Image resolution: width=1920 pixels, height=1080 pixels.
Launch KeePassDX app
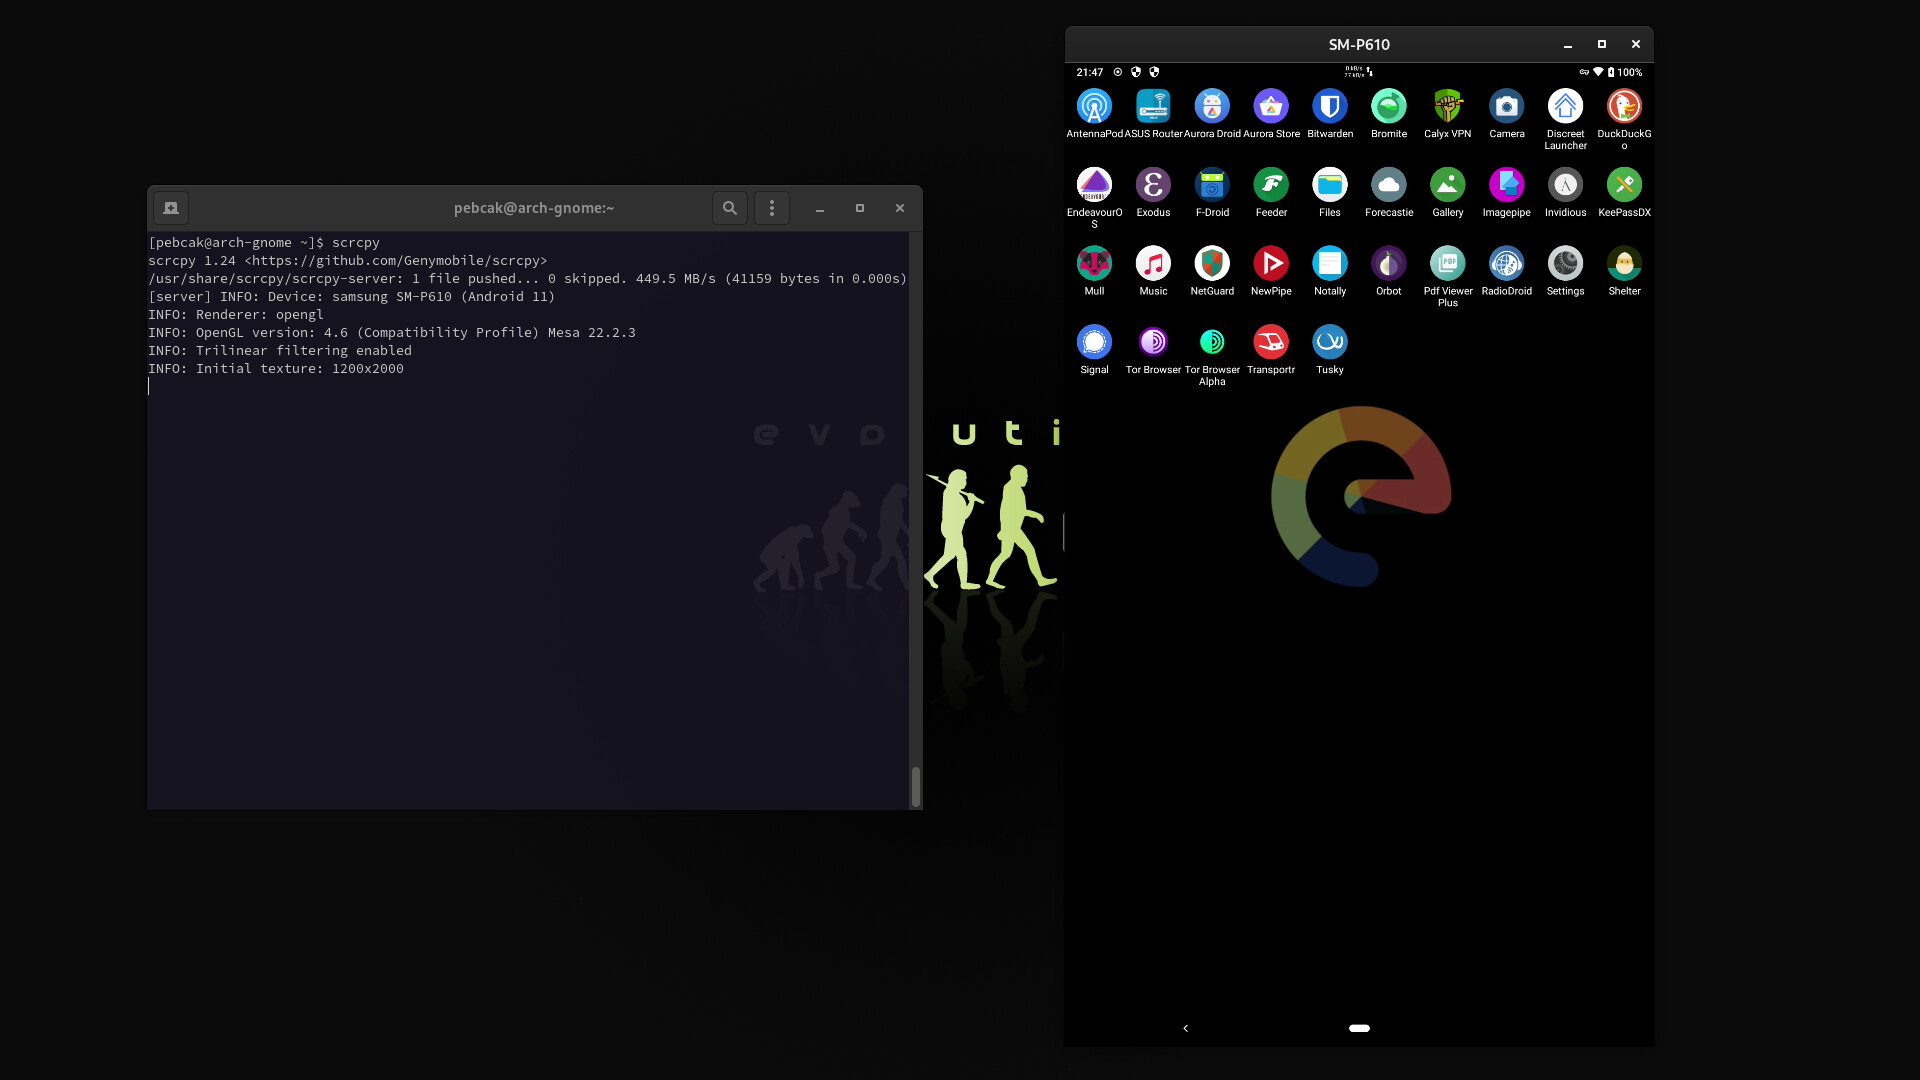[1624, 185]
